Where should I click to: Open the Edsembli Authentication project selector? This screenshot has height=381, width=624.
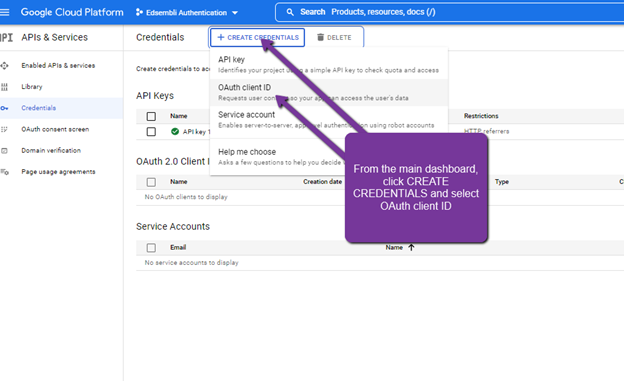click(187, 13)
